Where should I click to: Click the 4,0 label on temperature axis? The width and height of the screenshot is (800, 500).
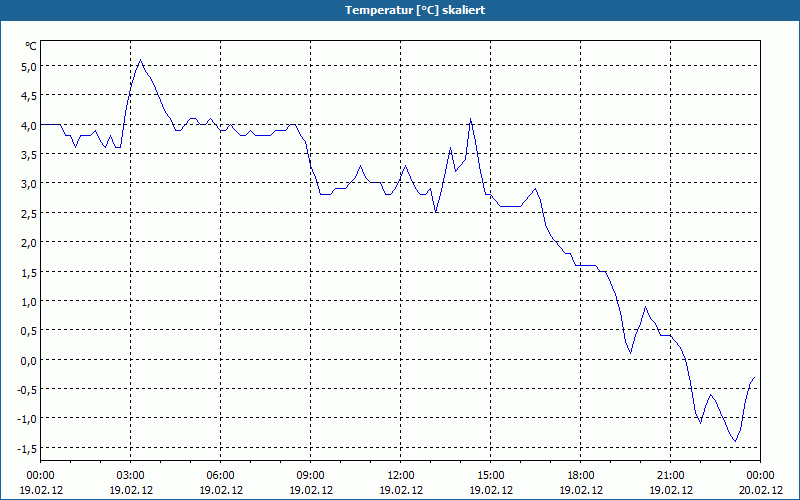point(30,126)
